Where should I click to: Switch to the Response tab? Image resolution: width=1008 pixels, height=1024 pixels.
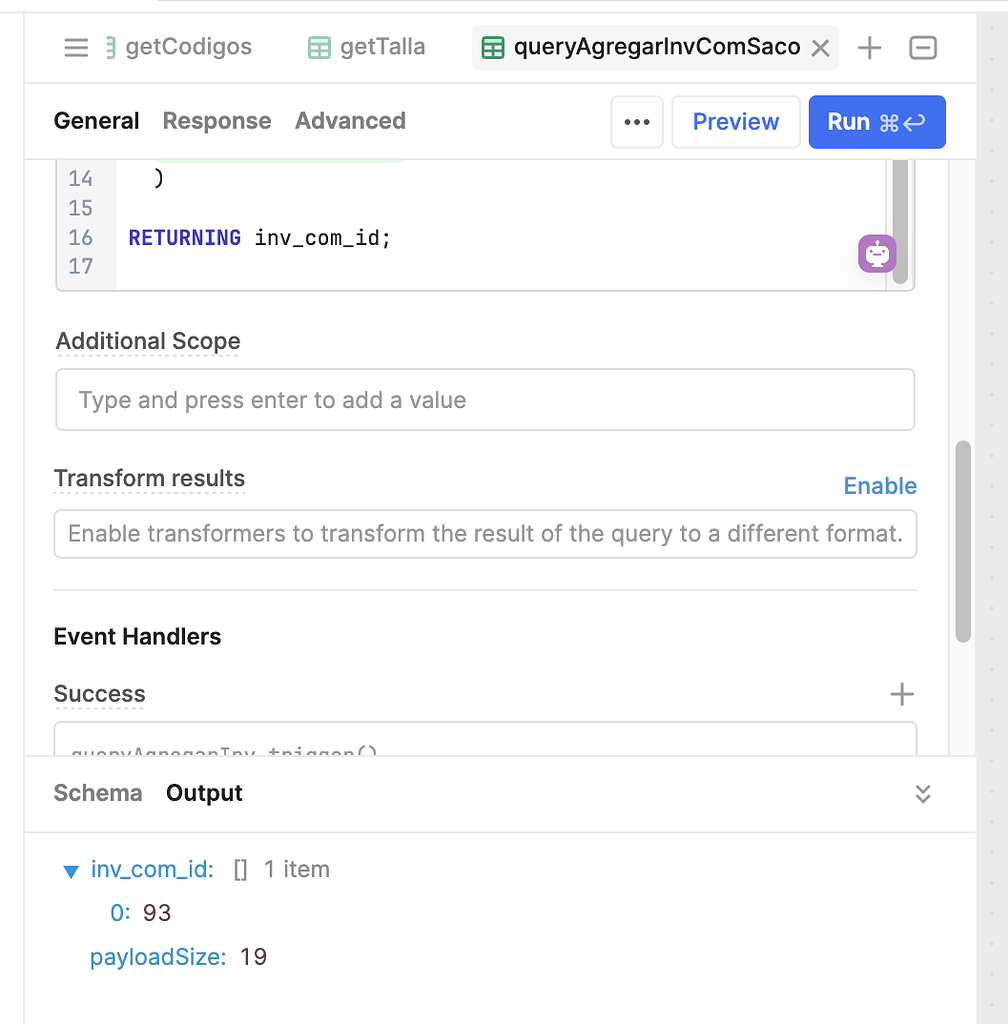click(x=217, y=121)
